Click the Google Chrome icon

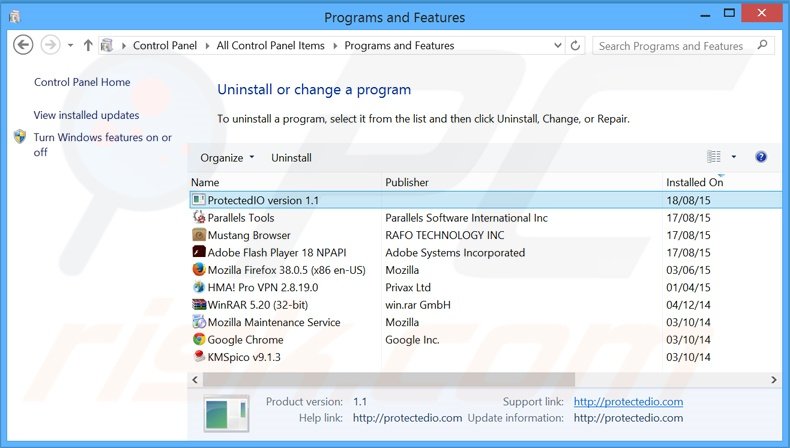pyautogui.click(x=199, y=339)
